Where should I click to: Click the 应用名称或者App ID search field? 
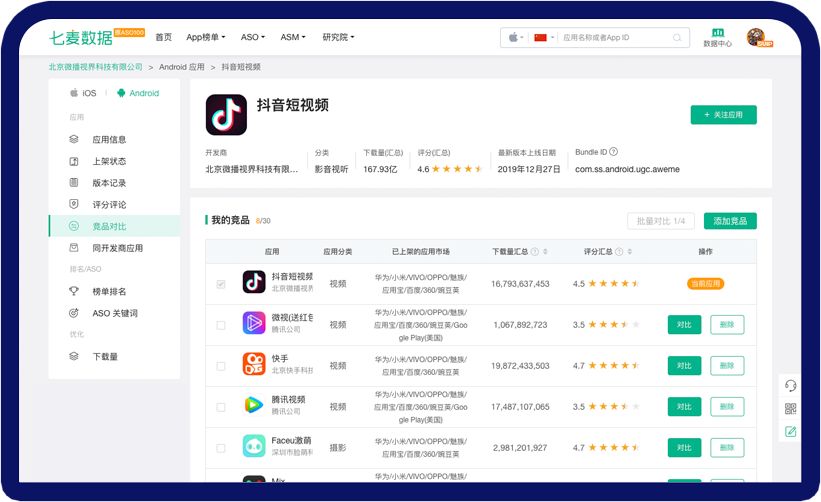coord(615,38)
